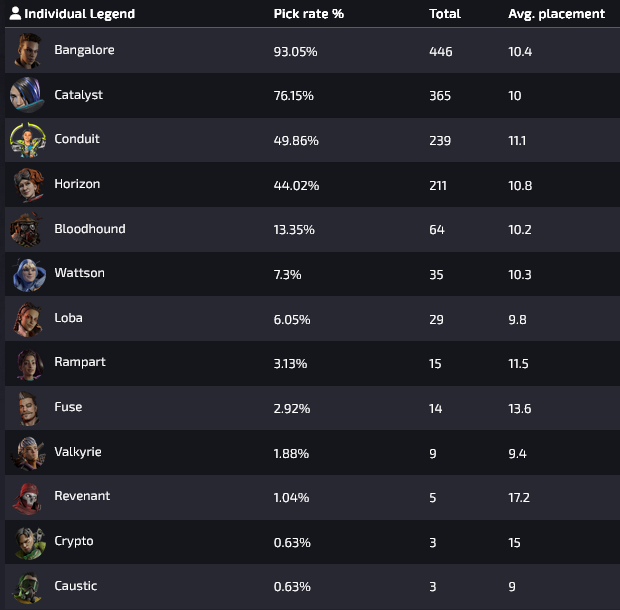Click Bloodhound's portrait icon

[27, 229]
